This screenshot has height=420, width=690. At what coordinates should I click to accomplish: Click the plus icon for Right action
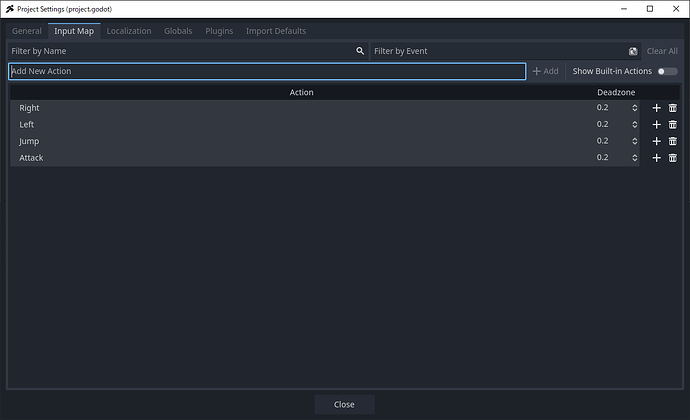[656, 108]
